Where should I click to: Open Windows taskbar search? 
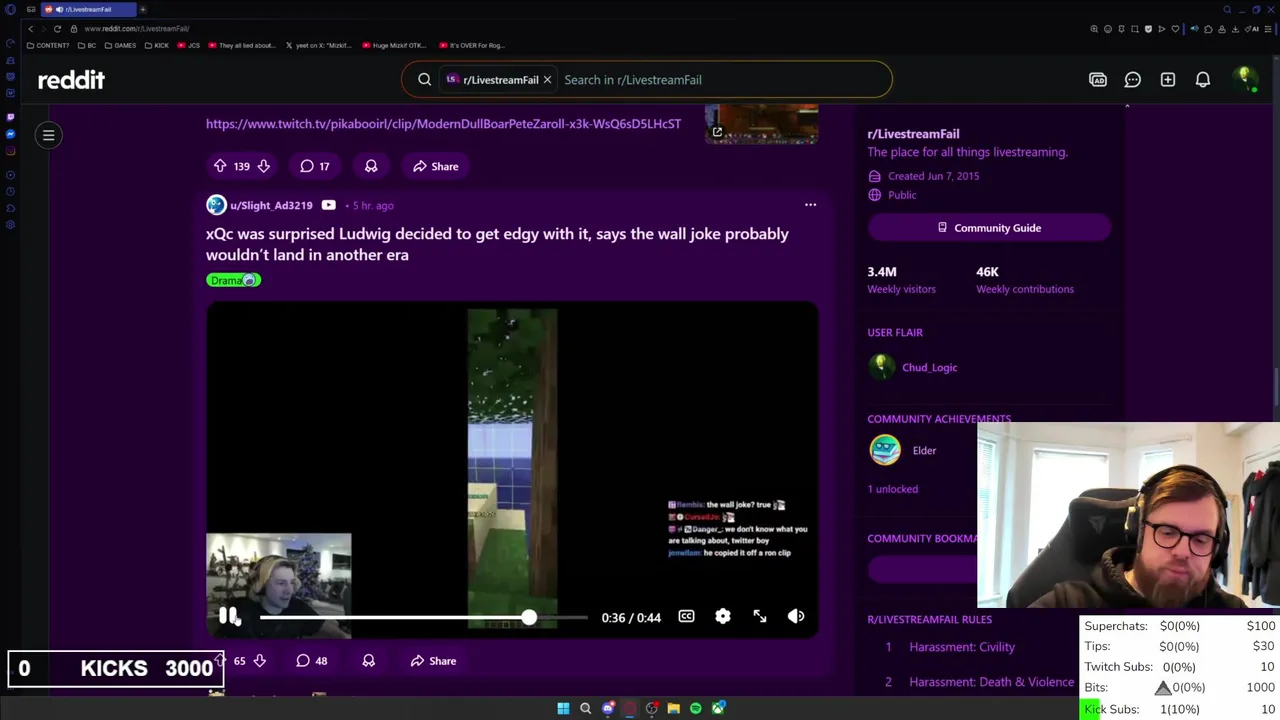585,708
